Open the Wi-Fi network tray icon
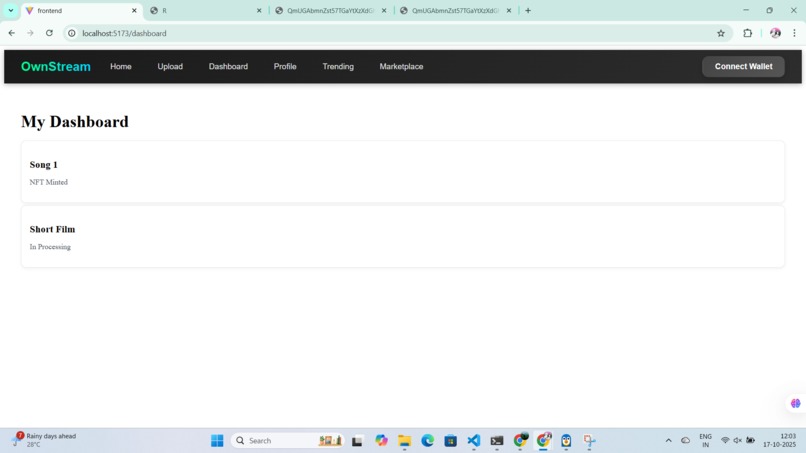This screenshot has width=806, height=453. click(725, 441)
